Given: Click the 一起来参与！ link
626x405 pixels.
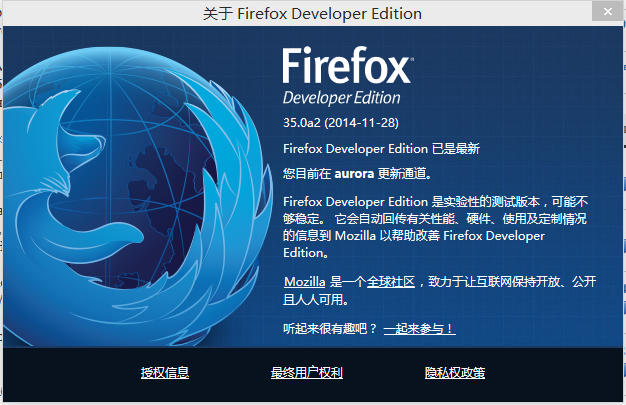Looking at the screenshot, I should 419,329.
